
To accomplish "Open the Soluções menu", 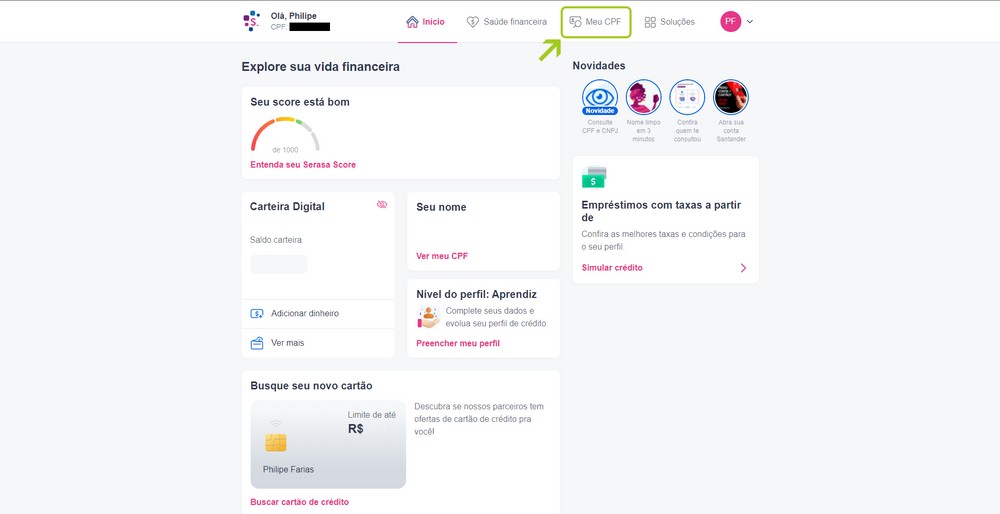I will pos(670,22).
